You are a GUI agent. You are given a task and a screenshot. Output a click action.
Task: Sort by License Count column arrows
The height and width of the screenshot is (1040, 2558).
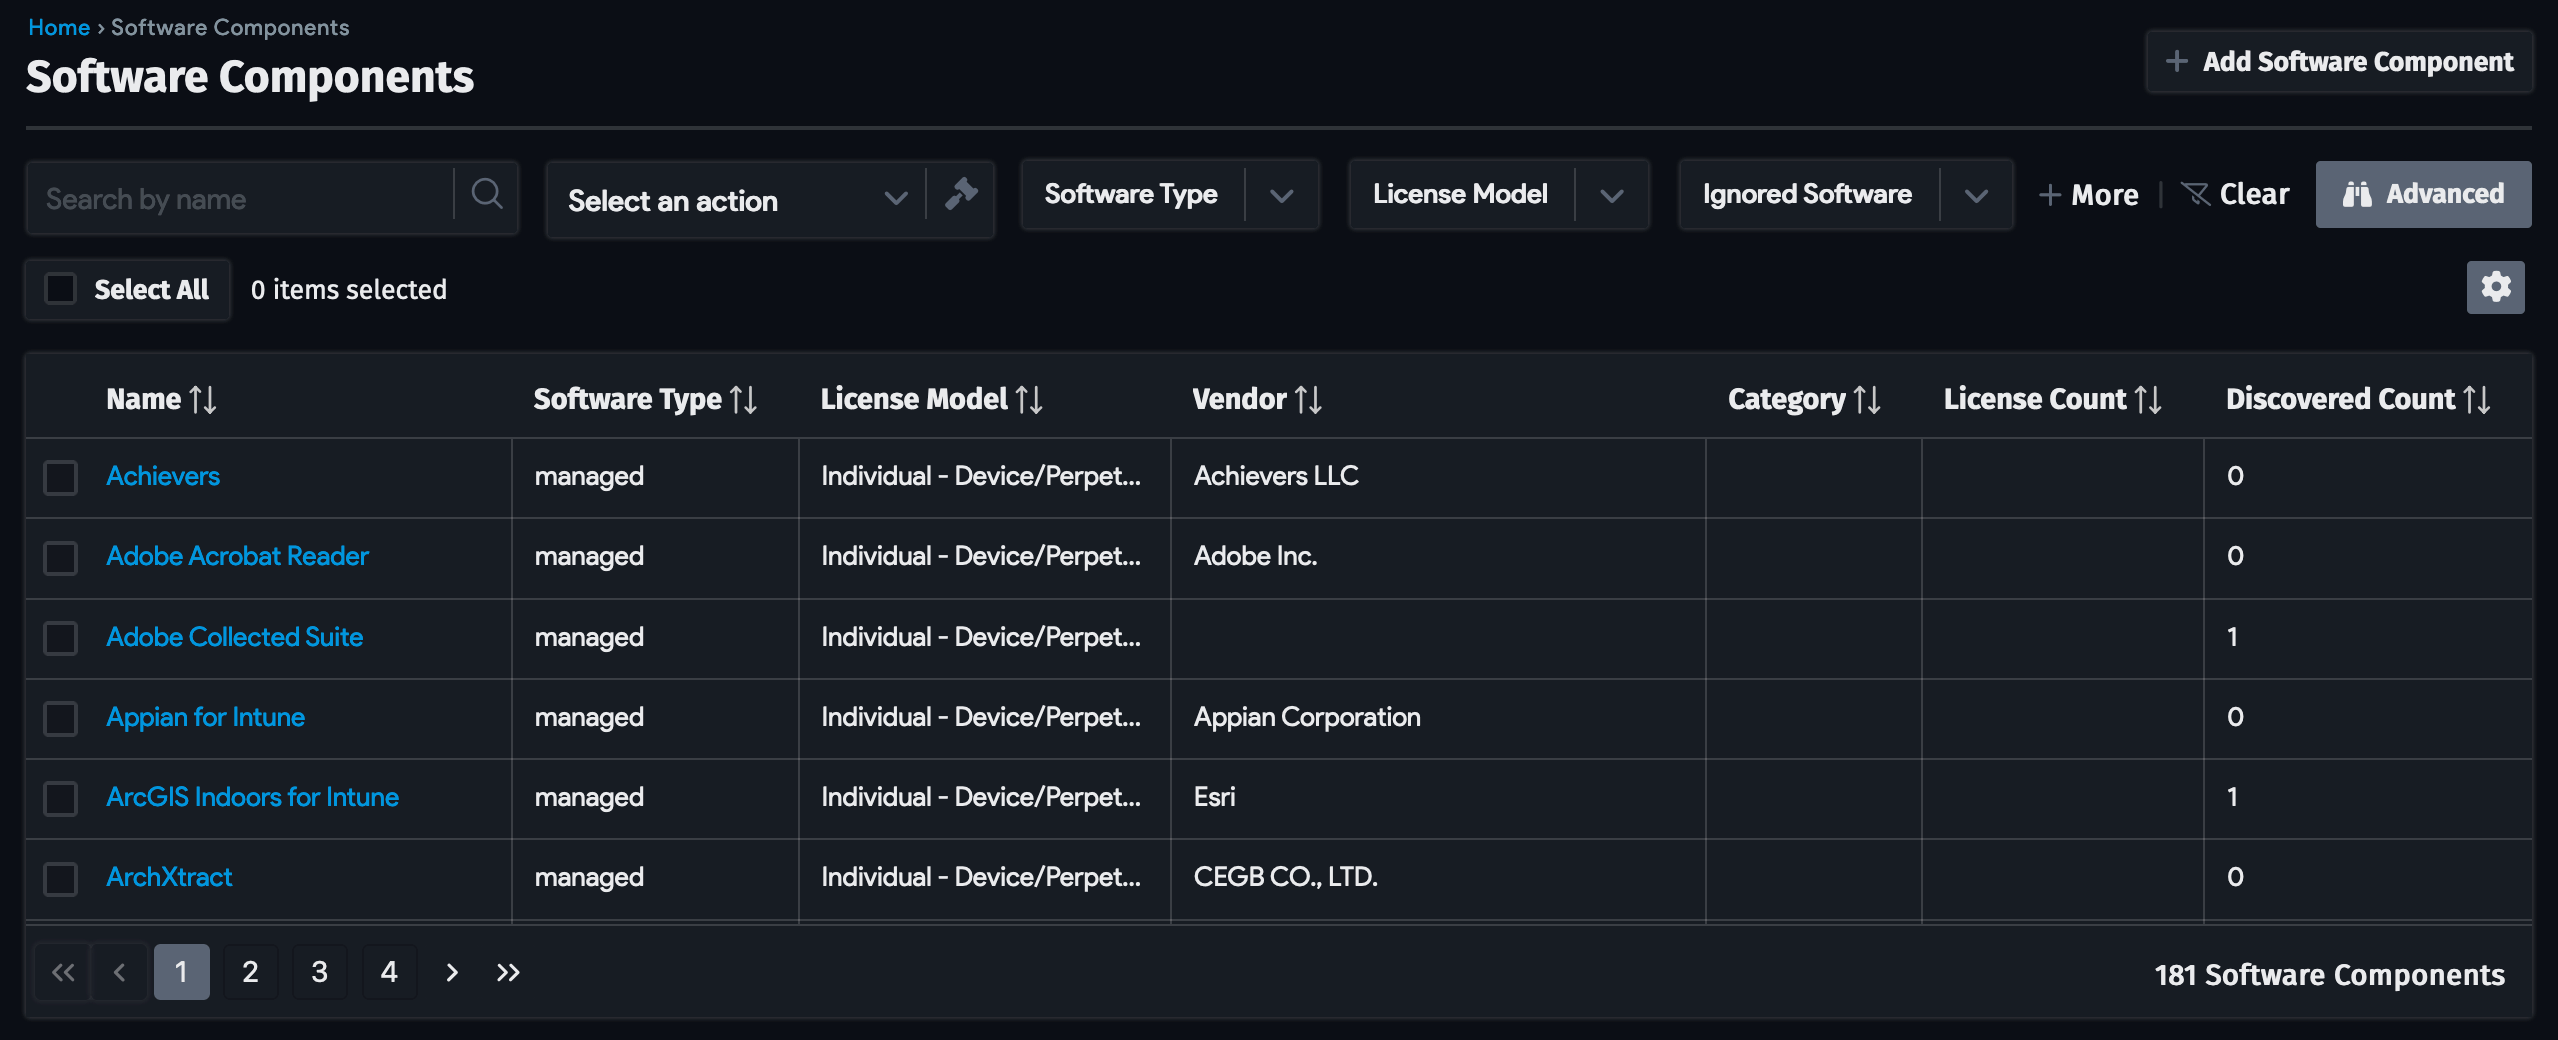[2148, 400]
